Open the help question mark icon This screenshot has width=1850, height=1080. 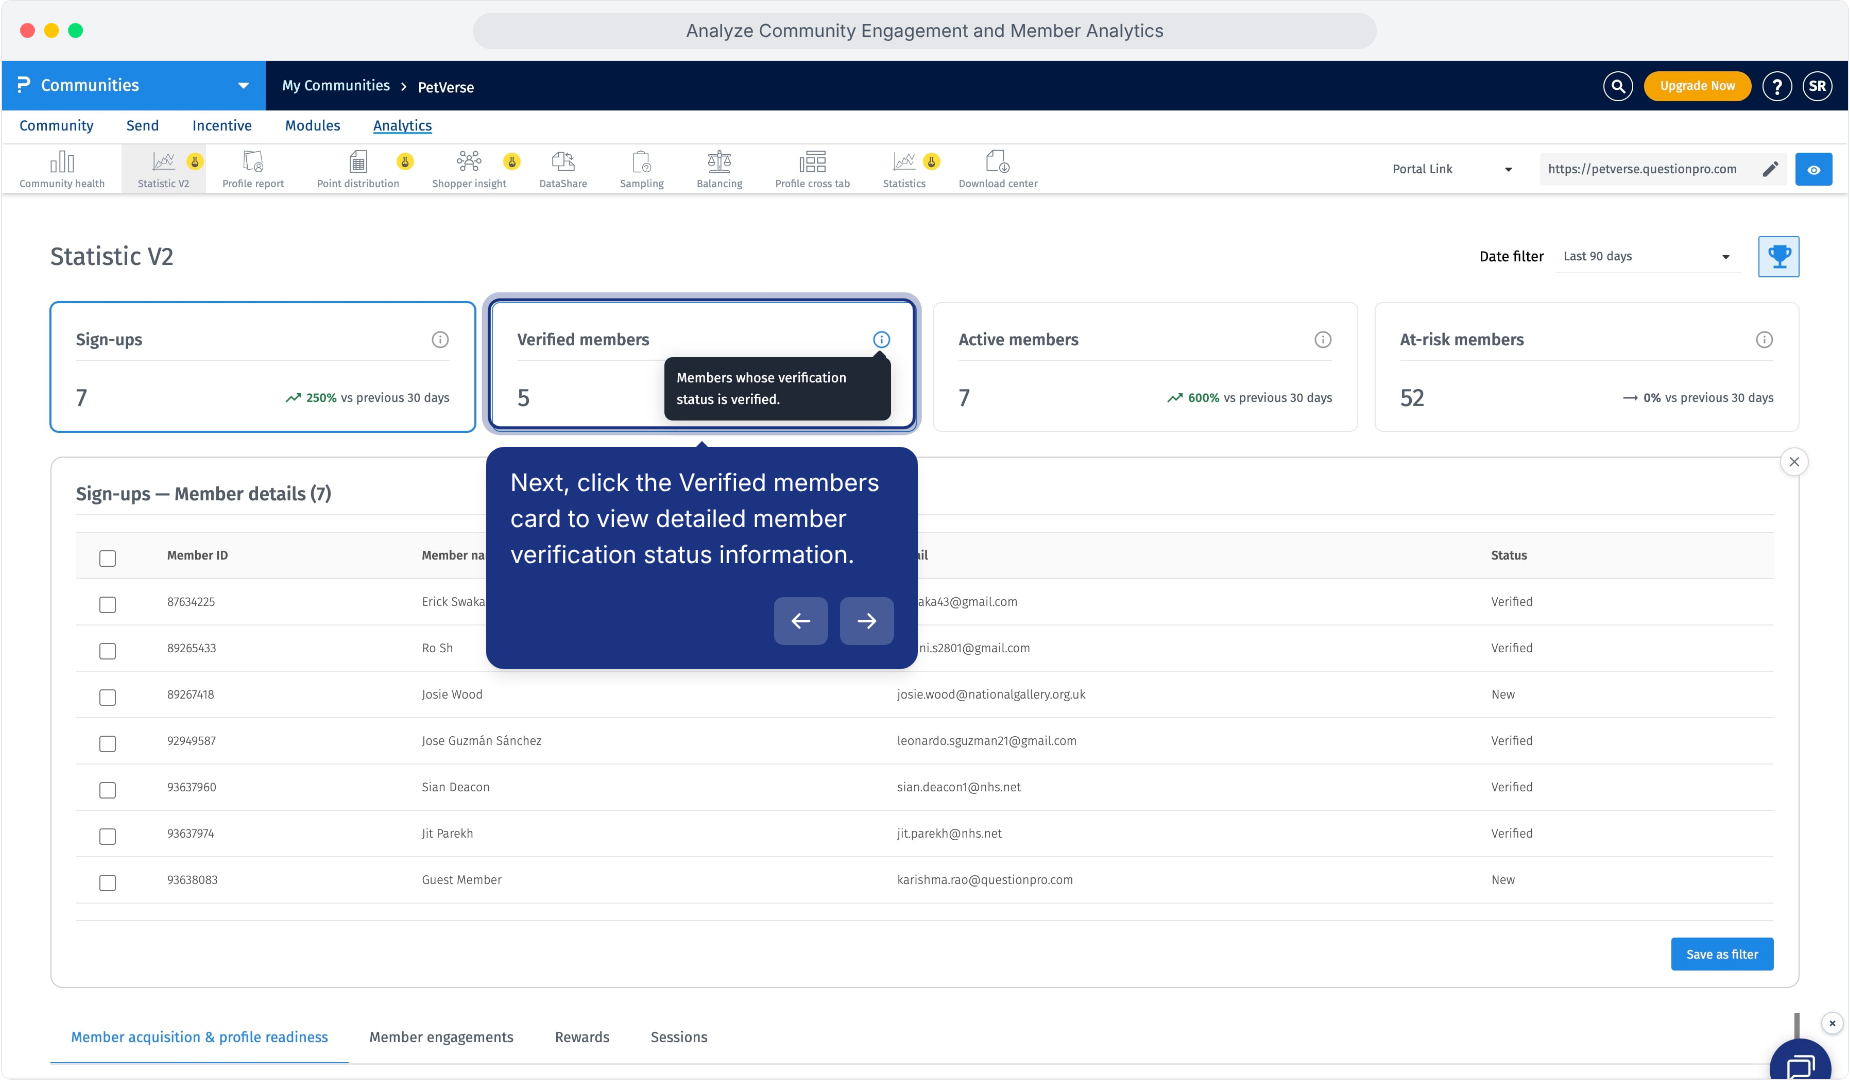point(1777,86)
